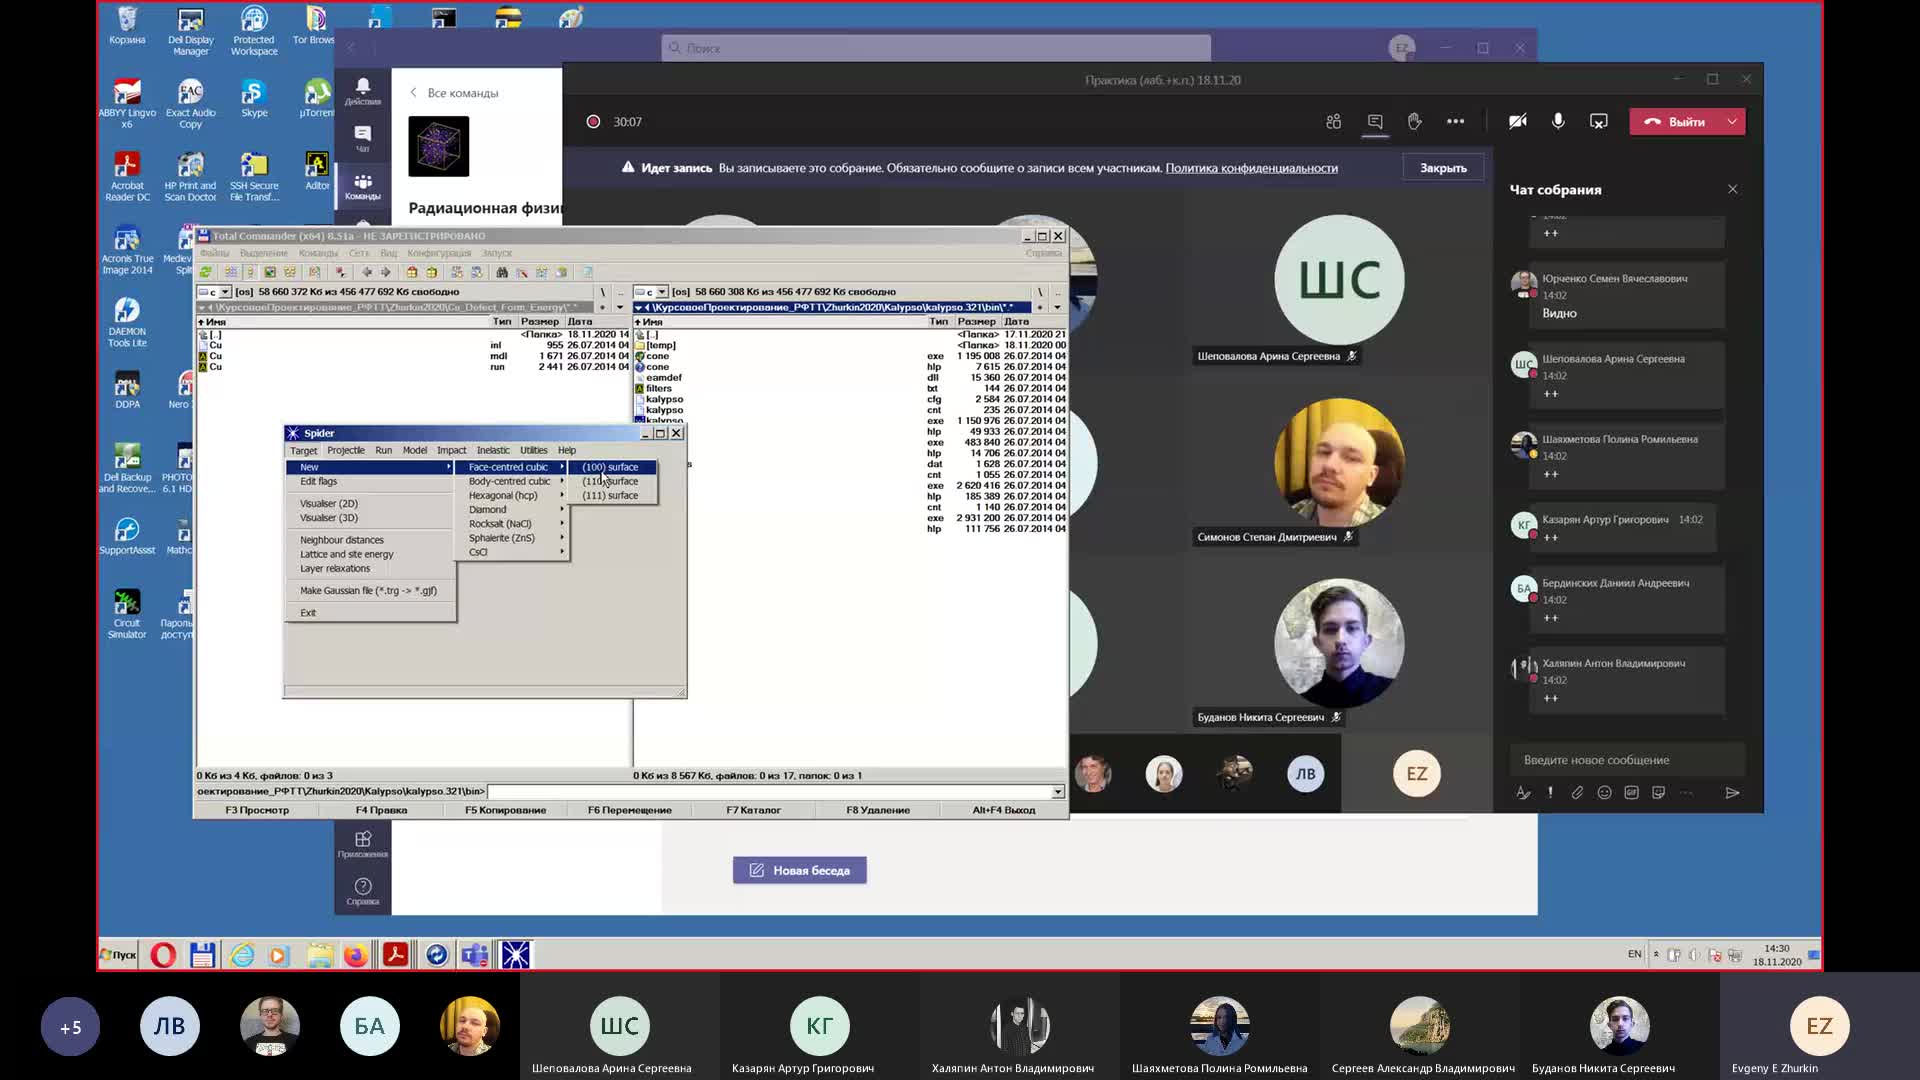The image size is (1920, 1080).
Task: Choose Visualiser (3D) menu entry
Action: click(x=370, y=517)
